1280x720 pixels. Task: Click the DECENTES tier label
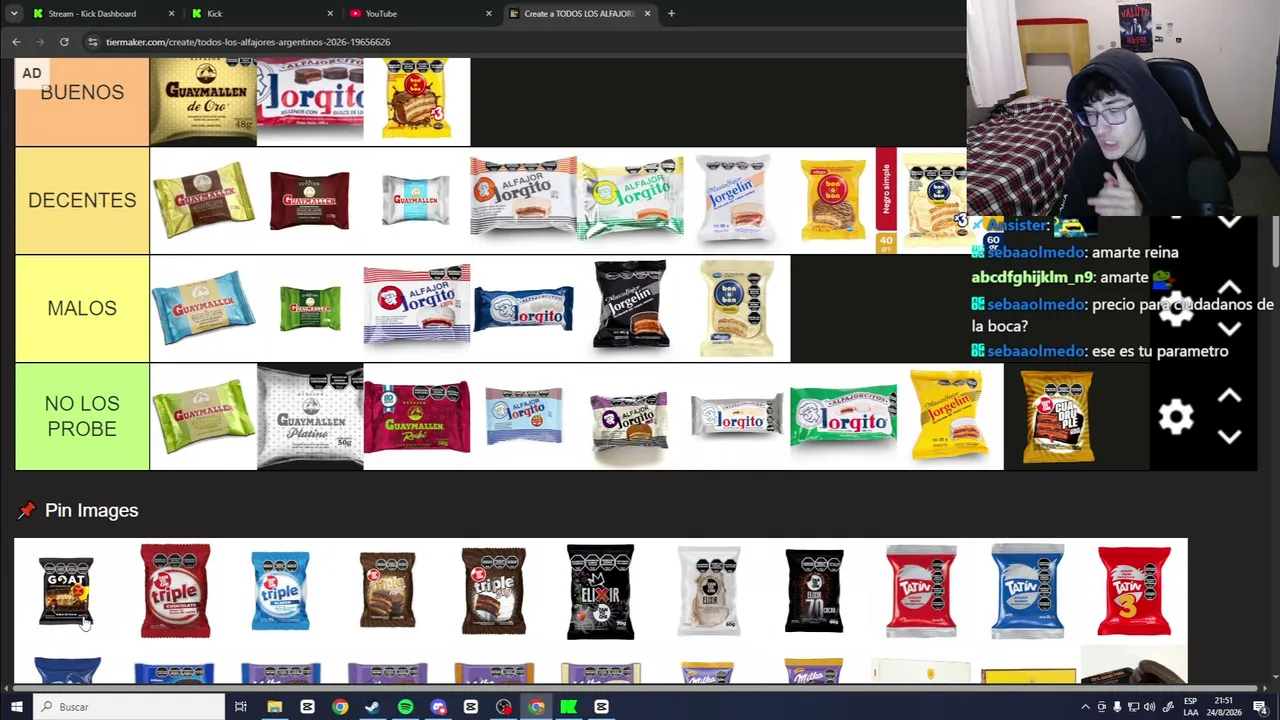click(x=82, y=200)
